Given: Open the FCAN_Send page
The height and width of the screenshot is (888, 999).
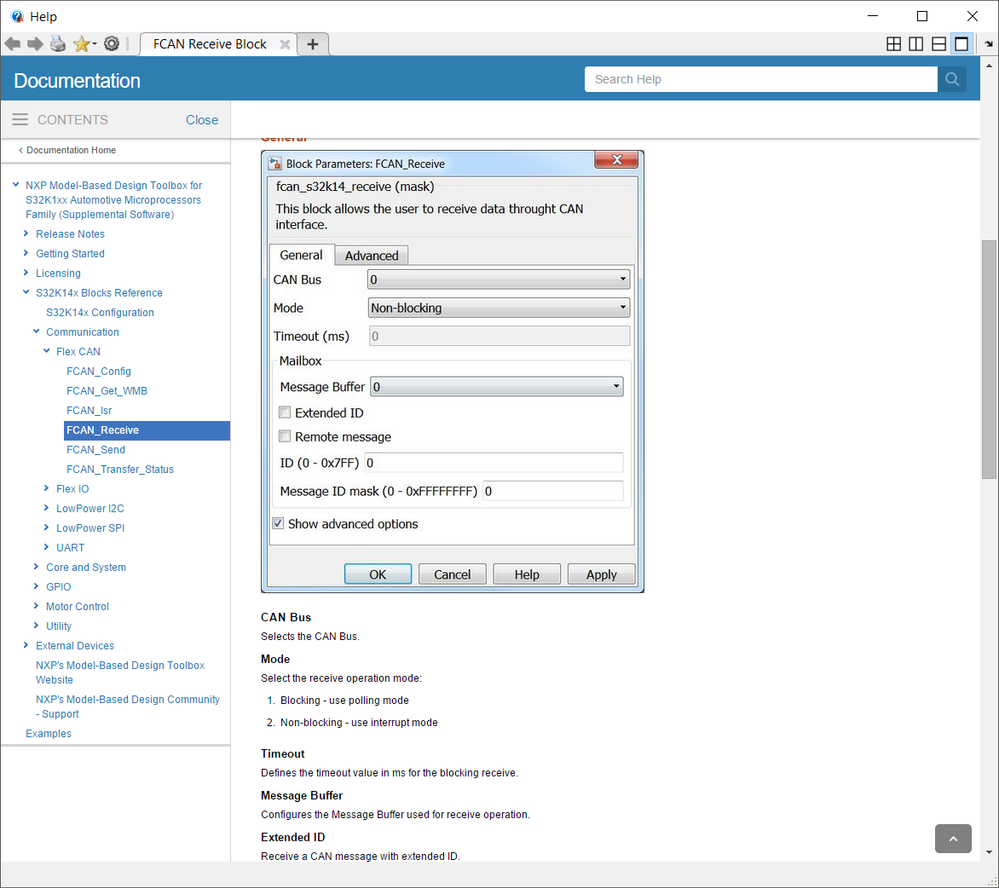Looking at the screenshot, I should [96, 450].
